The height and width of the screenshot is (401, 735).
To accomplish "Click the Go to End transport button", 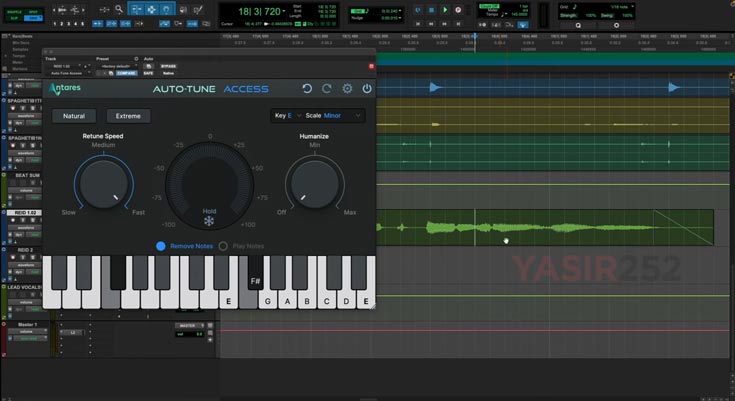I will 458,23.
